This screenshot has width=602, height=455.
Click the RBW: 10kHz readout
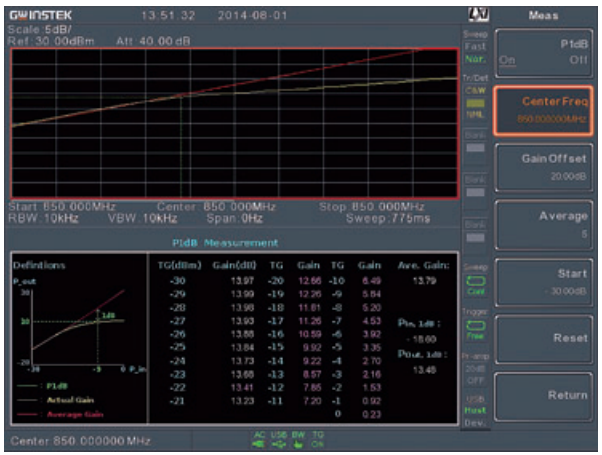pos(43,219)
